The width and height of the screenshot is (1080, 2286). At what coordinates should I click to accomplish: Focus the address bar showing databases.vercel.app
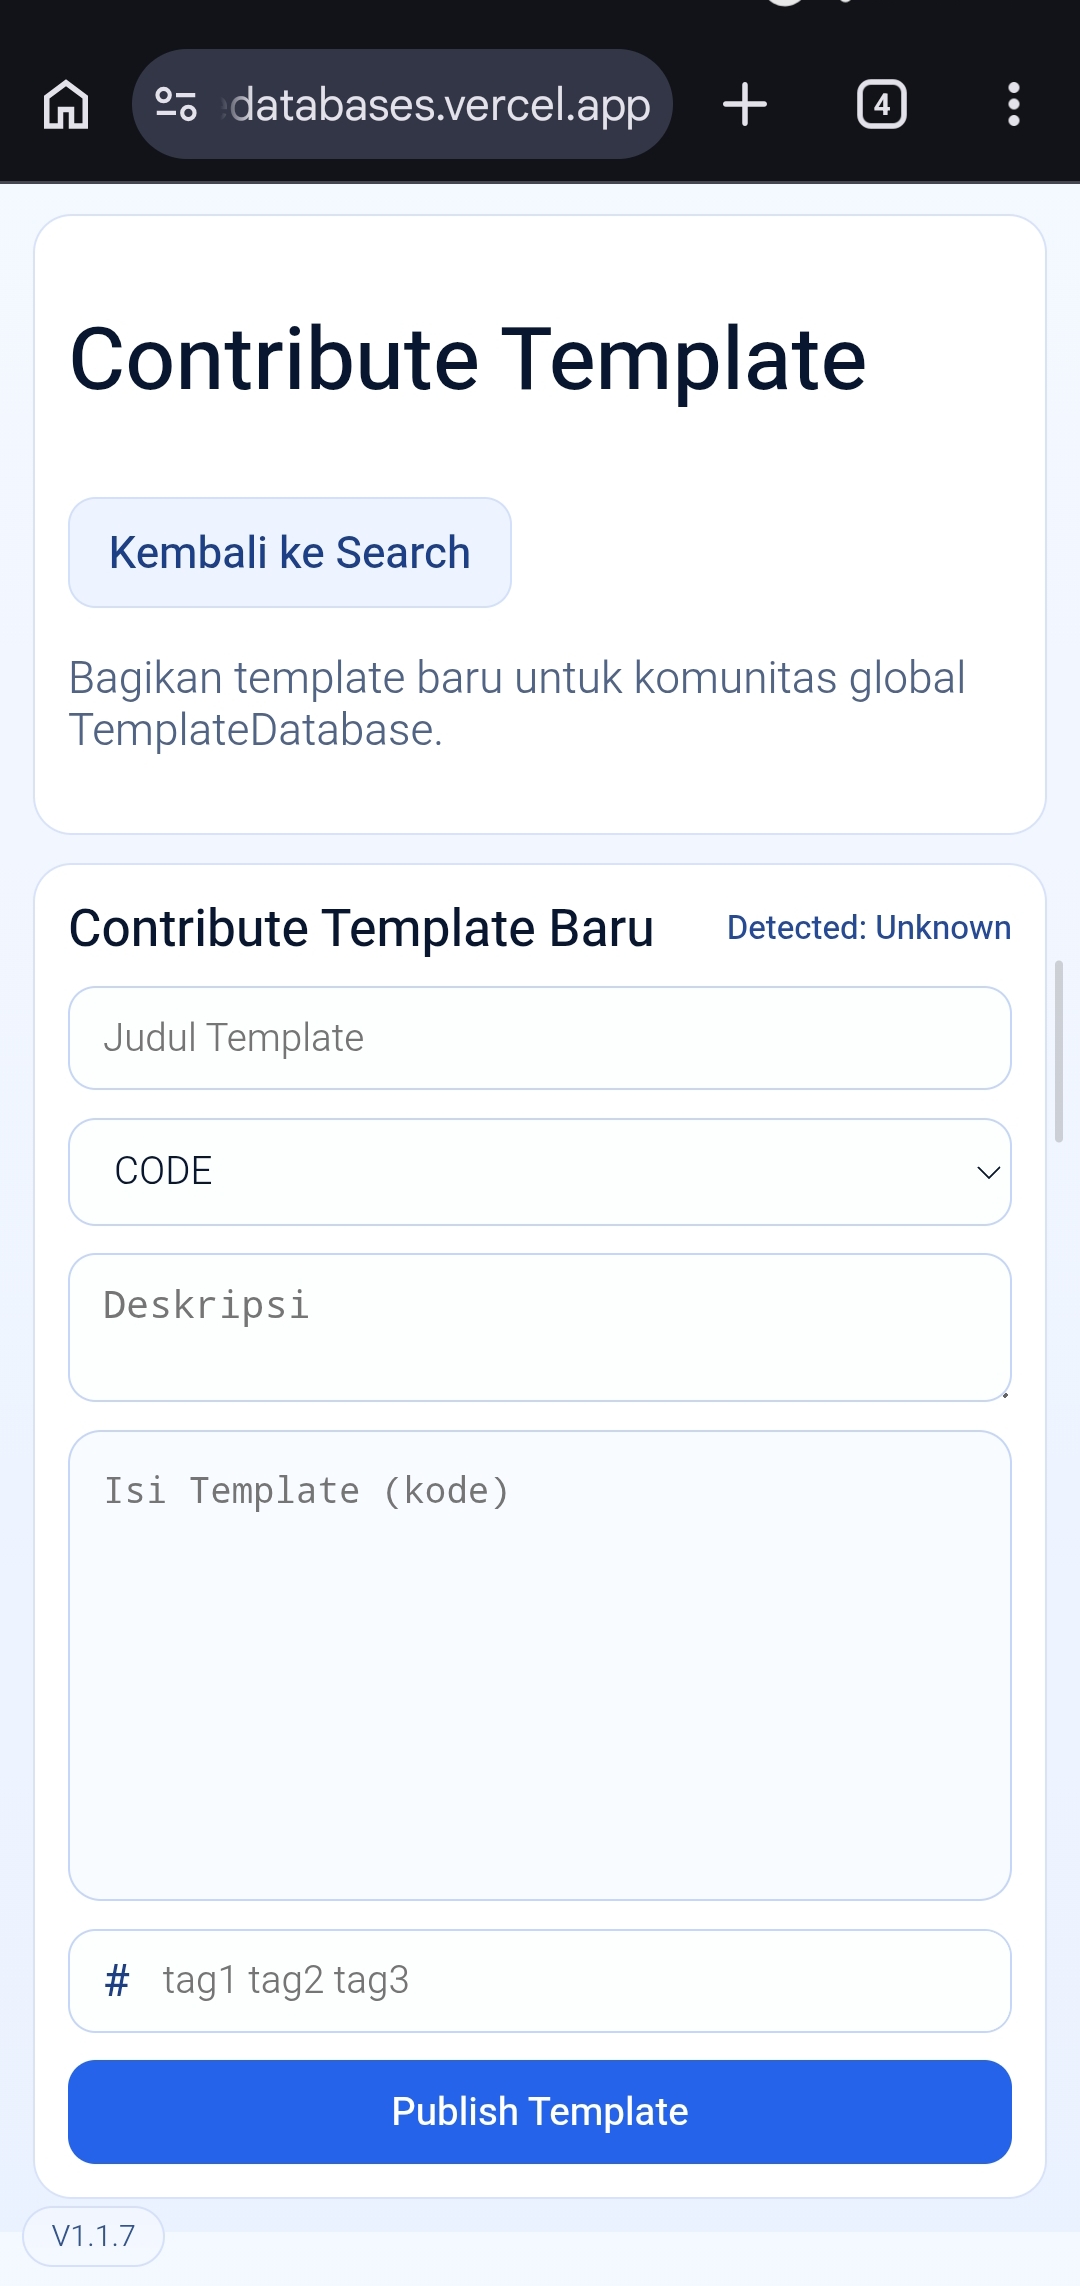435,104
